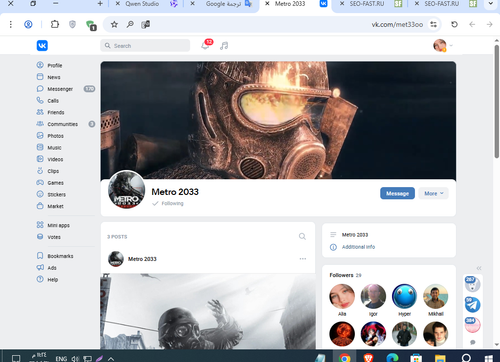Open the notifications bell icon
Screen dimensions: 500x362
(205, 46)
